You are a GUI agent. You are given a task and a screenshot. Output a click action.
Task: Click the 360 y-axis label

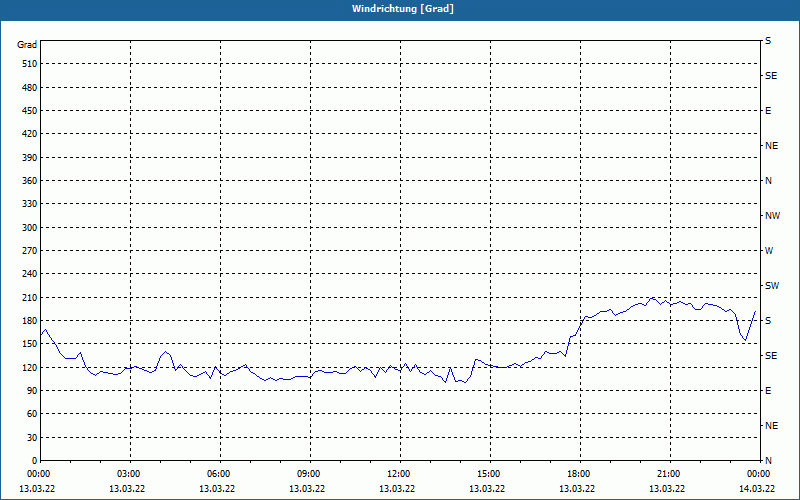[30, 181]
